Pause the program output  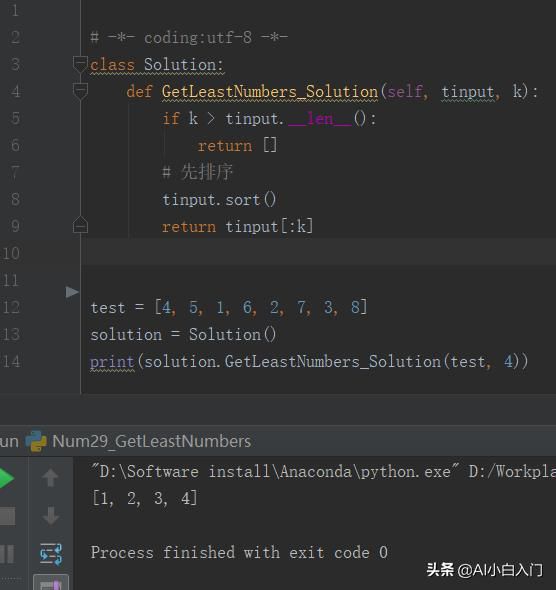[7, 554]
